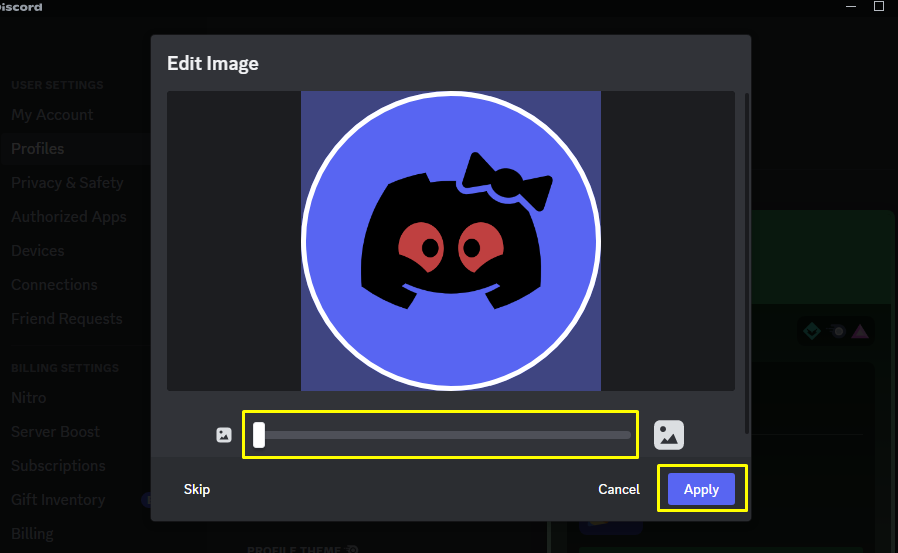Click the triangle badge in profile preview
This screenshot has height=553, width=898.
point(860,331)
